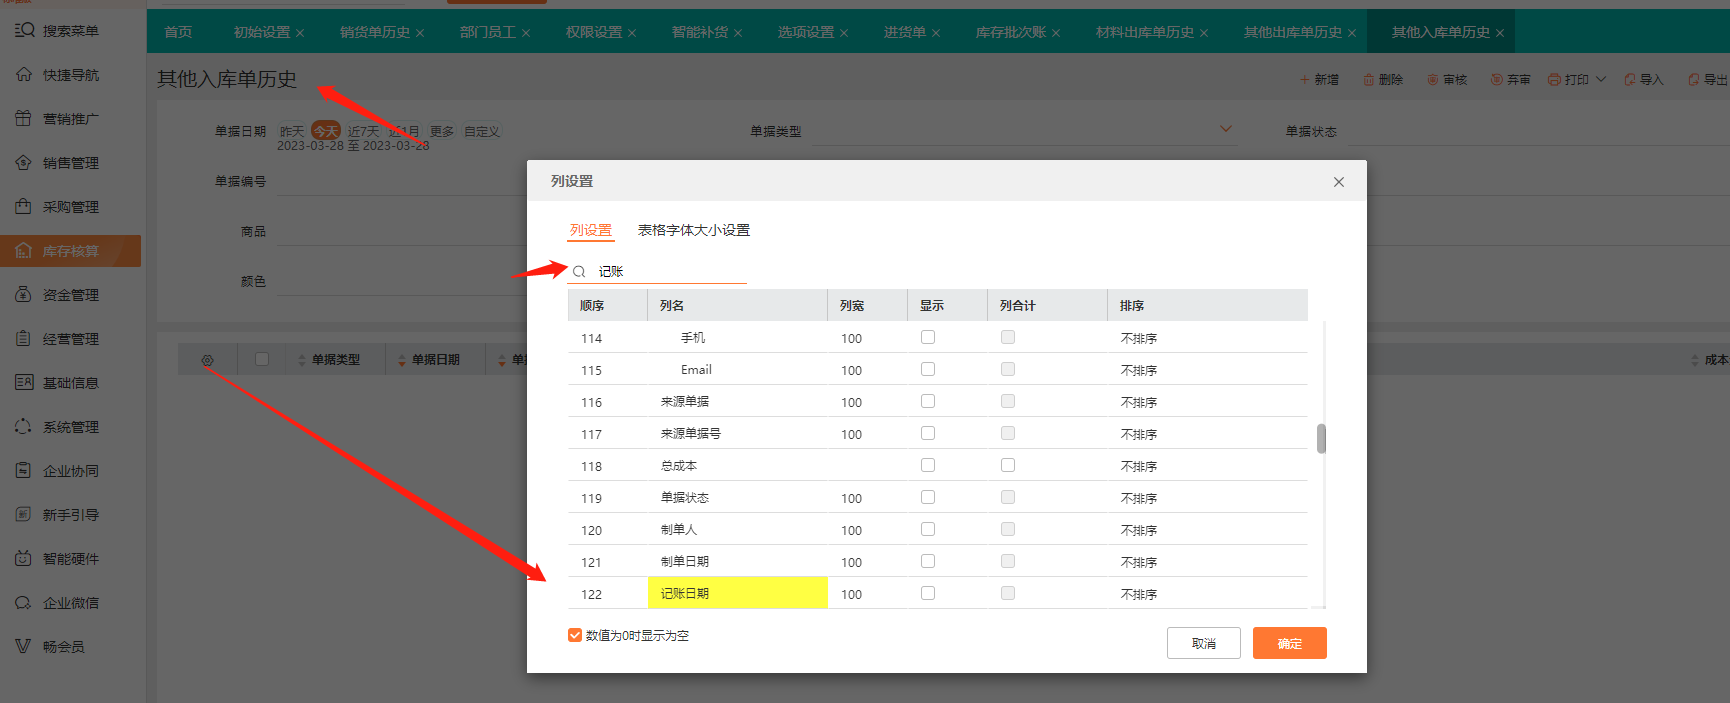
Task: Click the 采购管理 sidebar icon
Action: [24, 207]
